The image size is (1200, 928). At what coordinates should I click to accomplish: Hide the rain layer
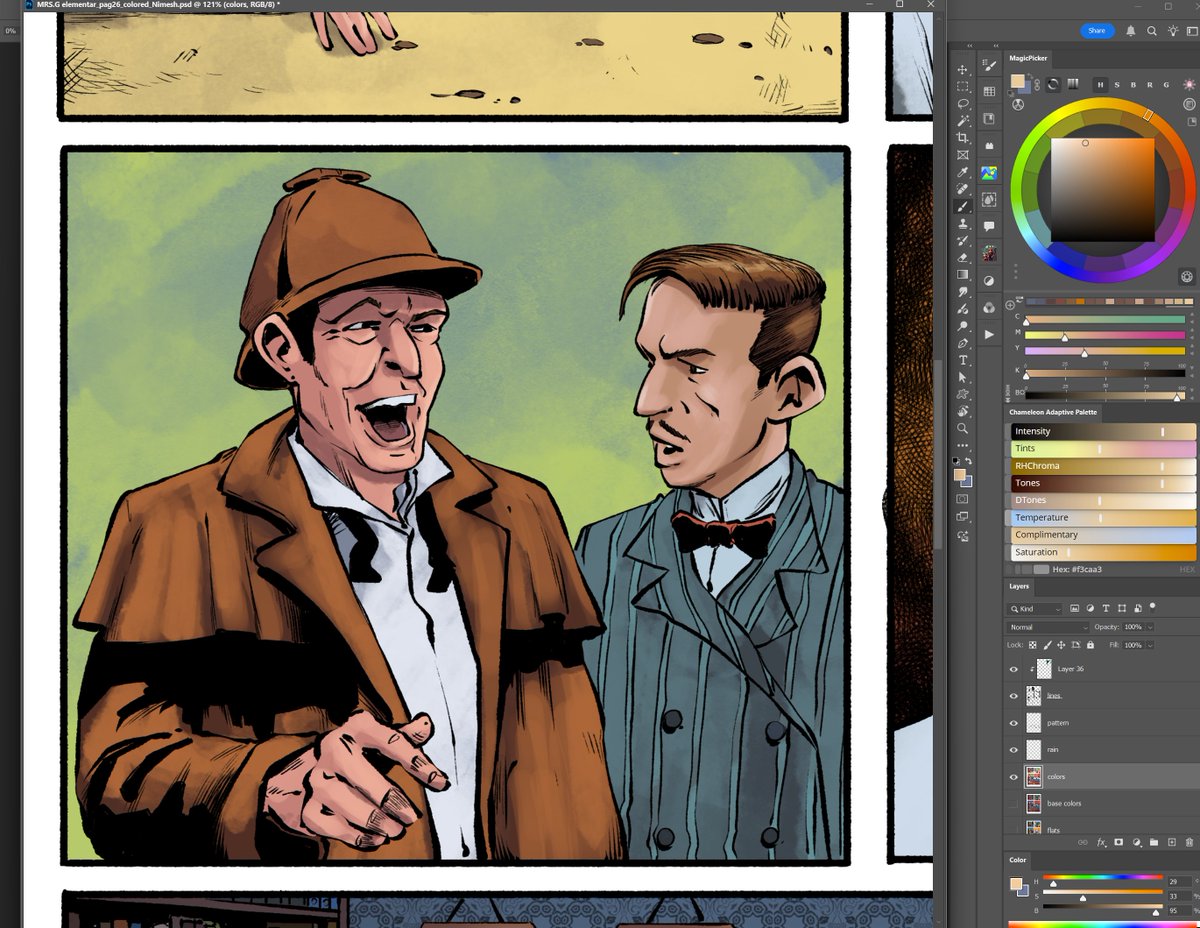coord(1014,750)
